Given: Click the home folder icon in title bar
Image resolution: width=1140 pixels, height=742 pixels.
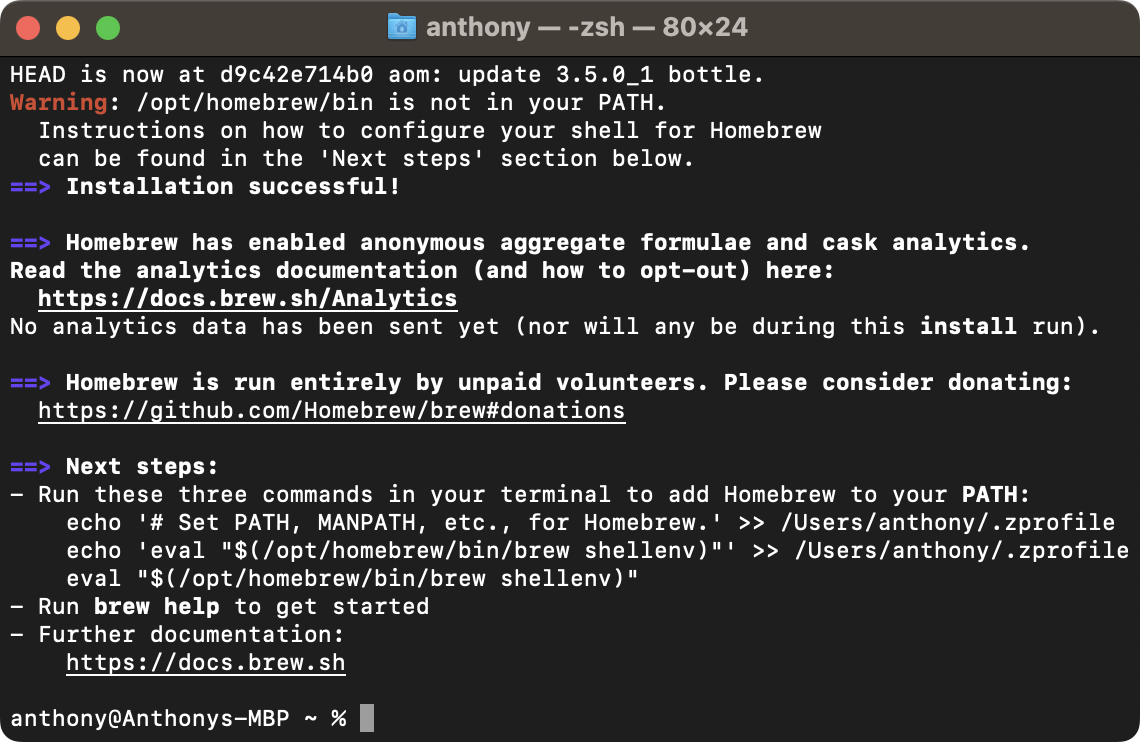Looking at the screenshot, I should coord(401,27).
